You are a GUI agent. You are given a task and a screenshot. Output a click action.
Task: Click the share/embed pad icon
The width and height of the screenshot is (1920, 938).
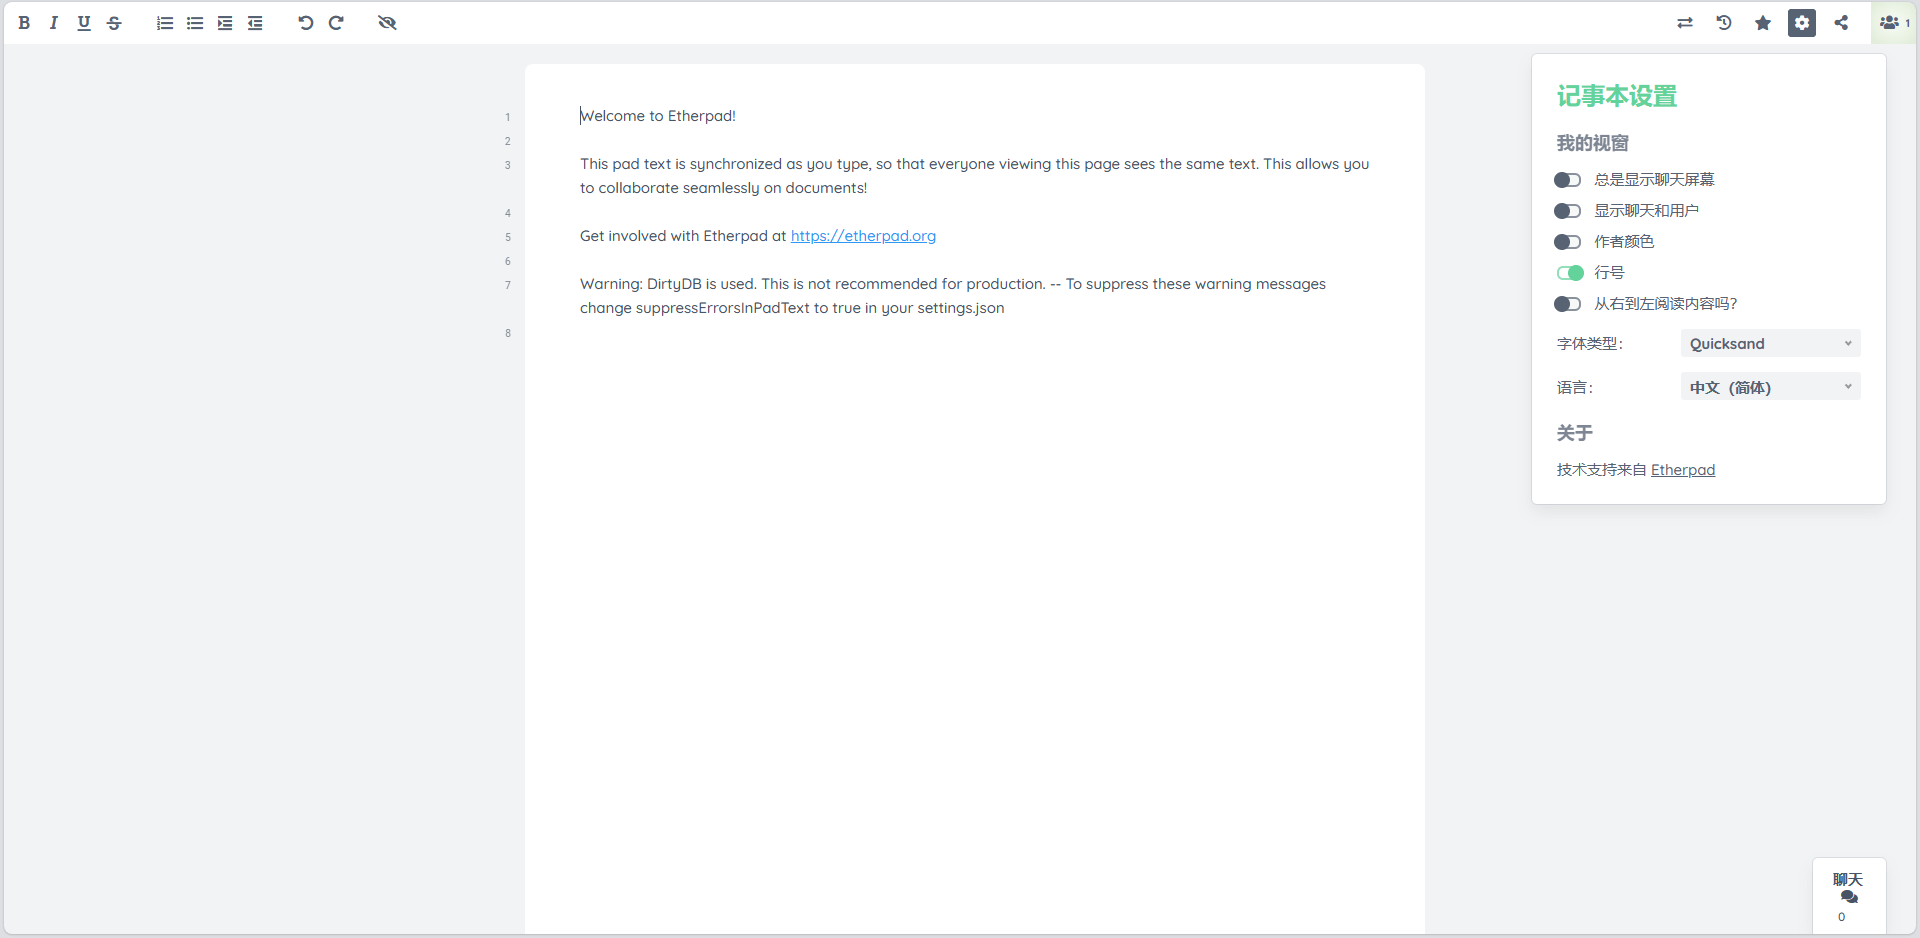[1841, 23]
